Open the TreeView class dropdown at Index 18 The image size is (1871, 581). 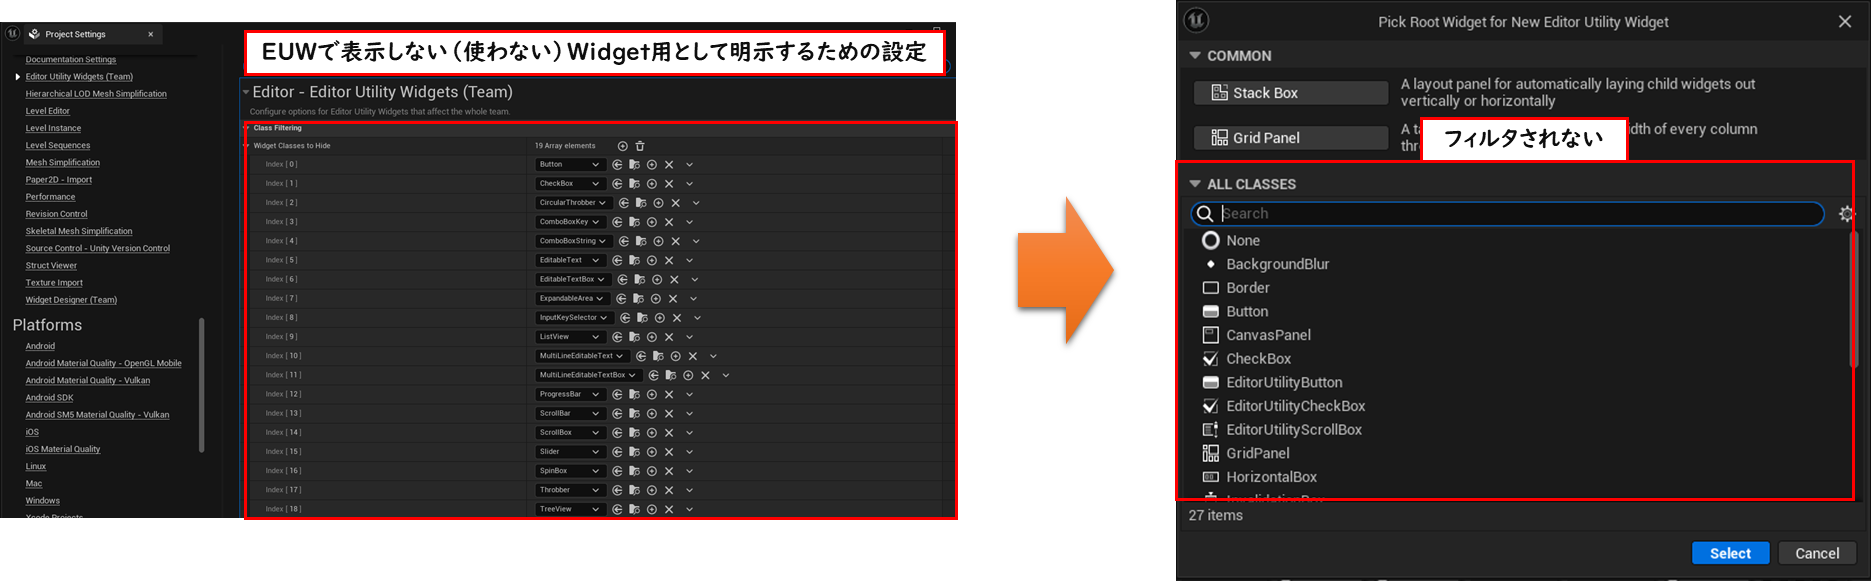[x=568, y=509]
